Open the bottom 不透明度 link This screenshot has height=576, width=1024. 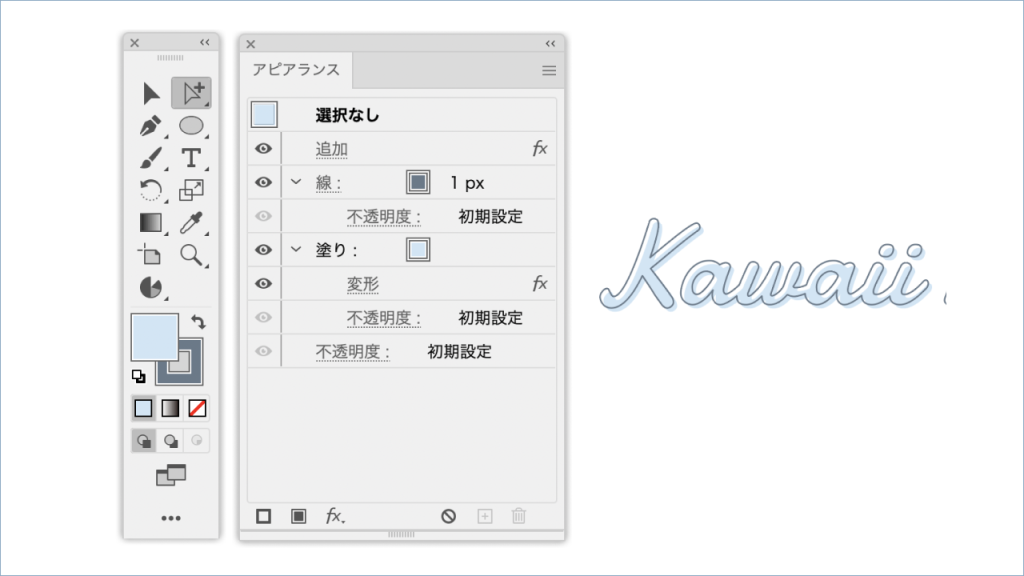point(353,352)
